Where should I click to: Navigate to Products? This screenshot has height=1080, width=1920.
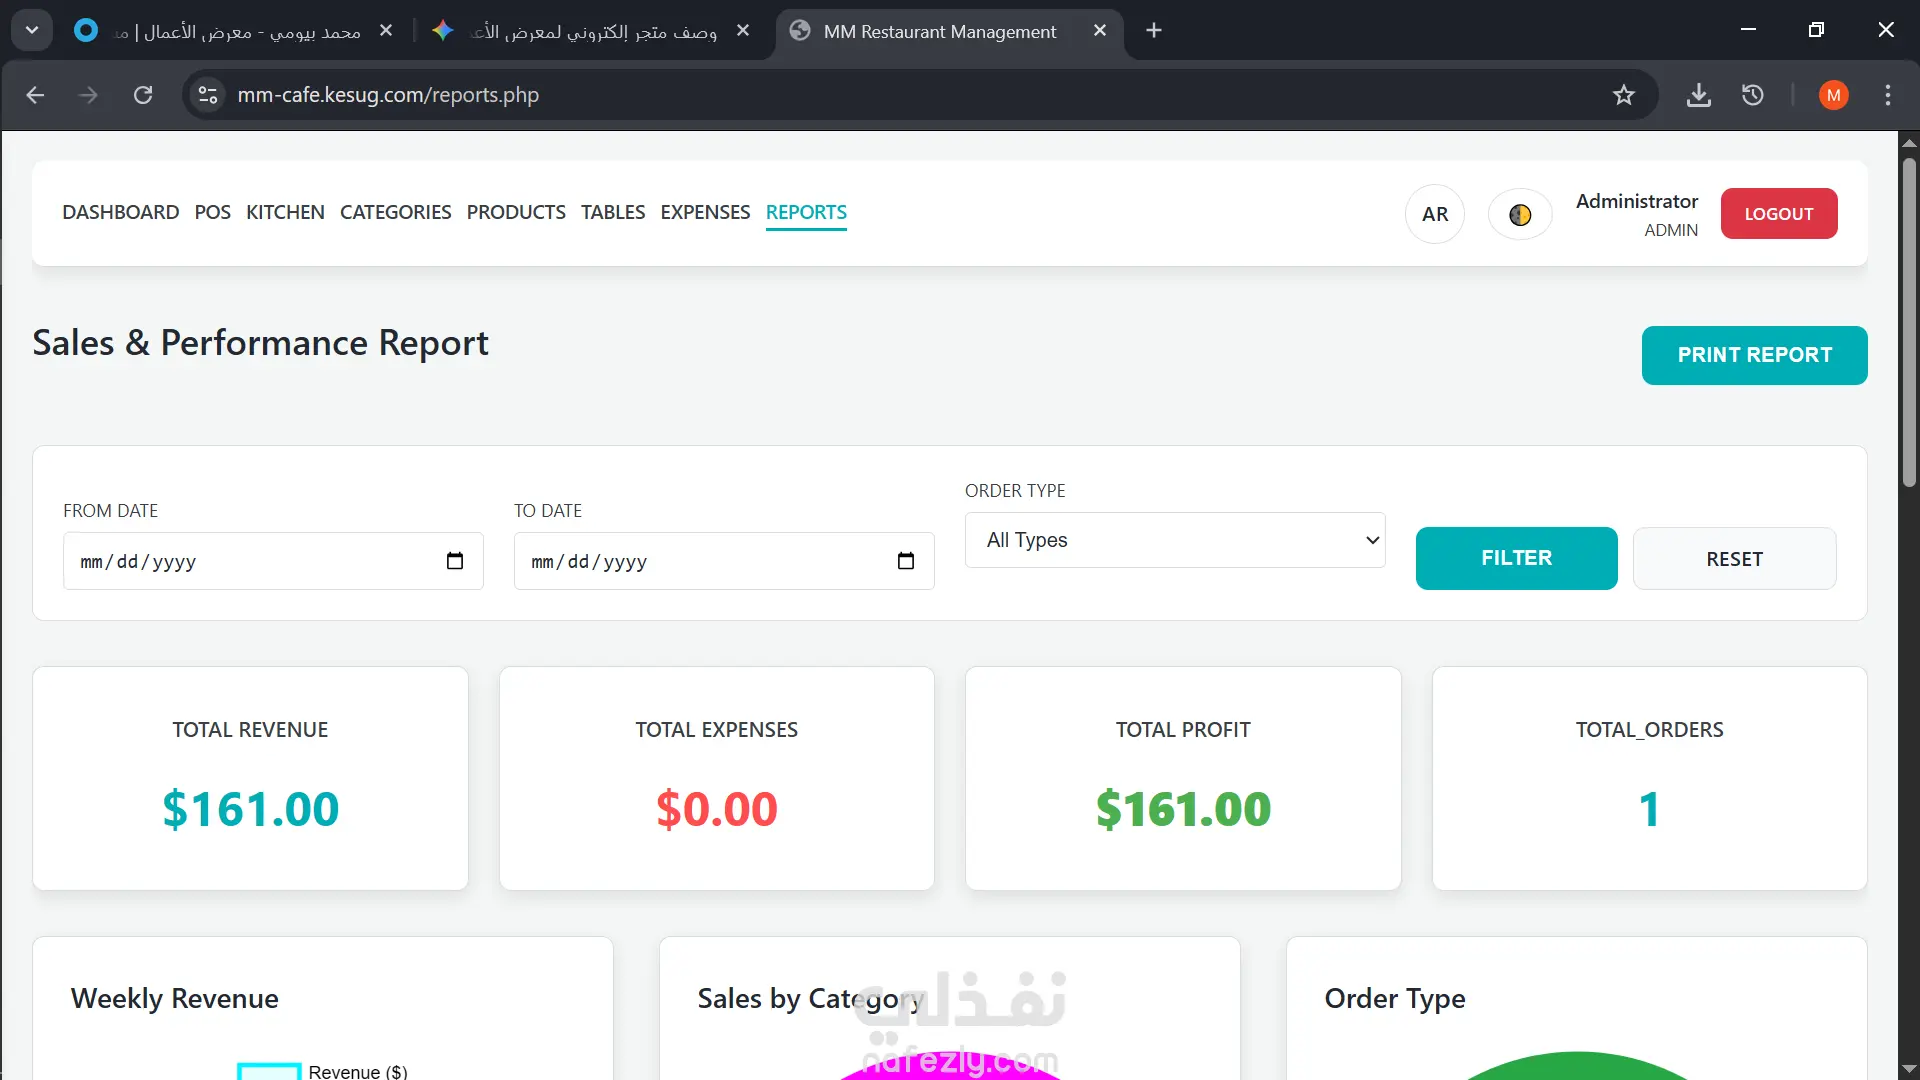[516, 212]
